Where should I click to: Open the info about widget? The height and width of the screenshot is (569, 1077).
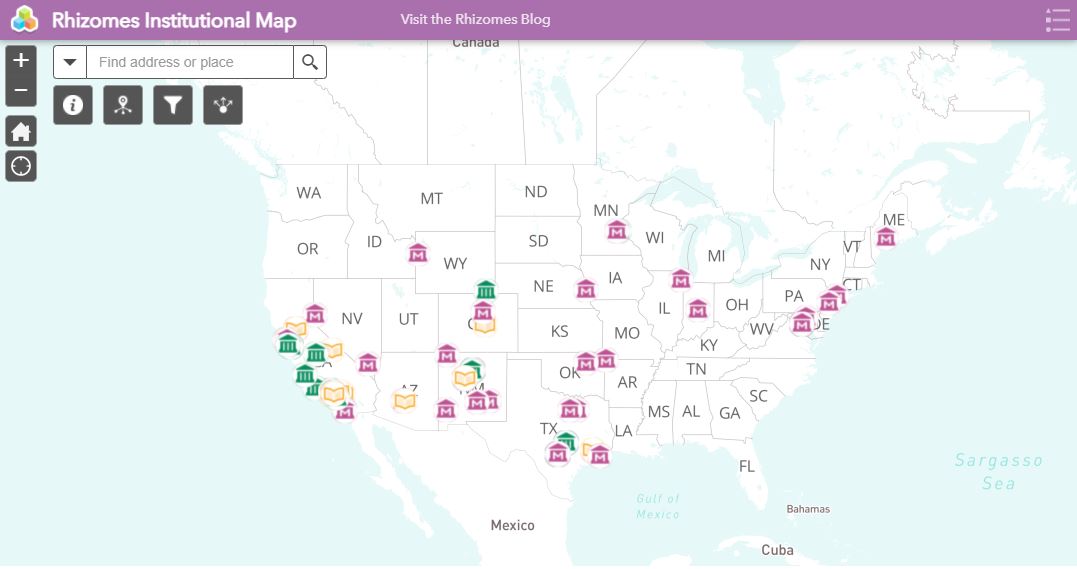[73, 104]
